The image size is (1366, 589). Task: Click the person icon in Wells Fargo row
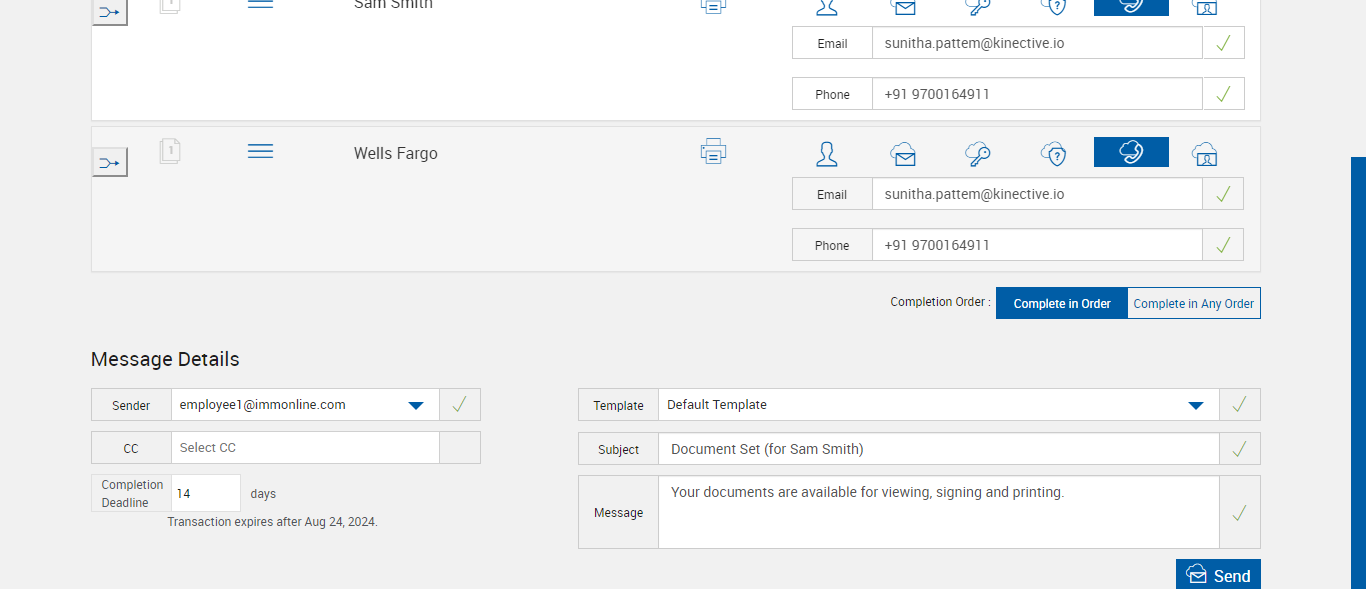(827, 154)
